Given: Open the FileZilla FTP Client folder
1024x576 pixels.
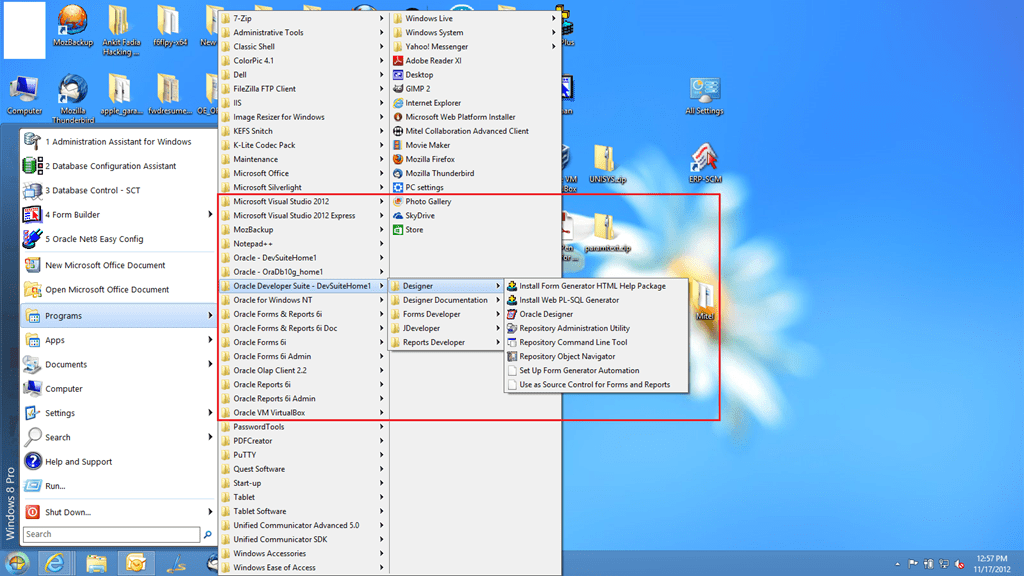Looking at the screenshot, I should (303, 89).
